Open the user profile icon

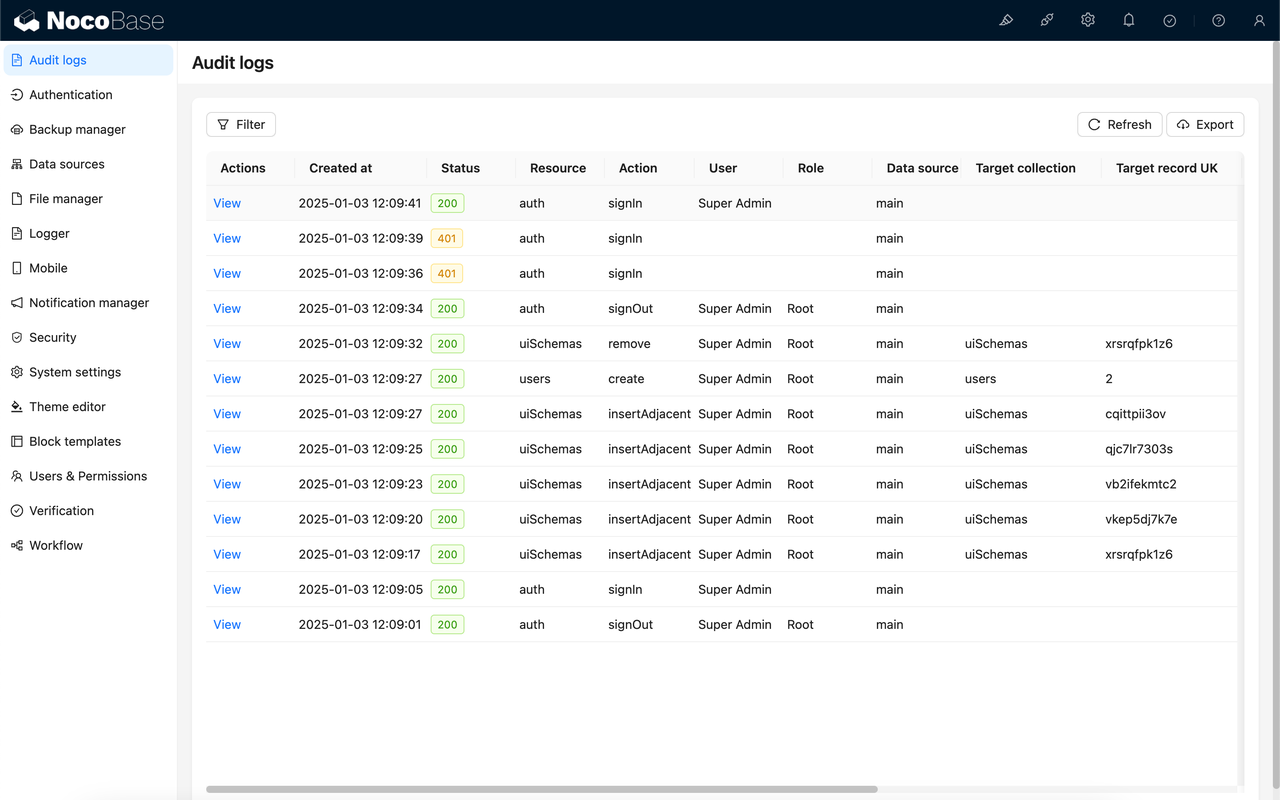1259,20
